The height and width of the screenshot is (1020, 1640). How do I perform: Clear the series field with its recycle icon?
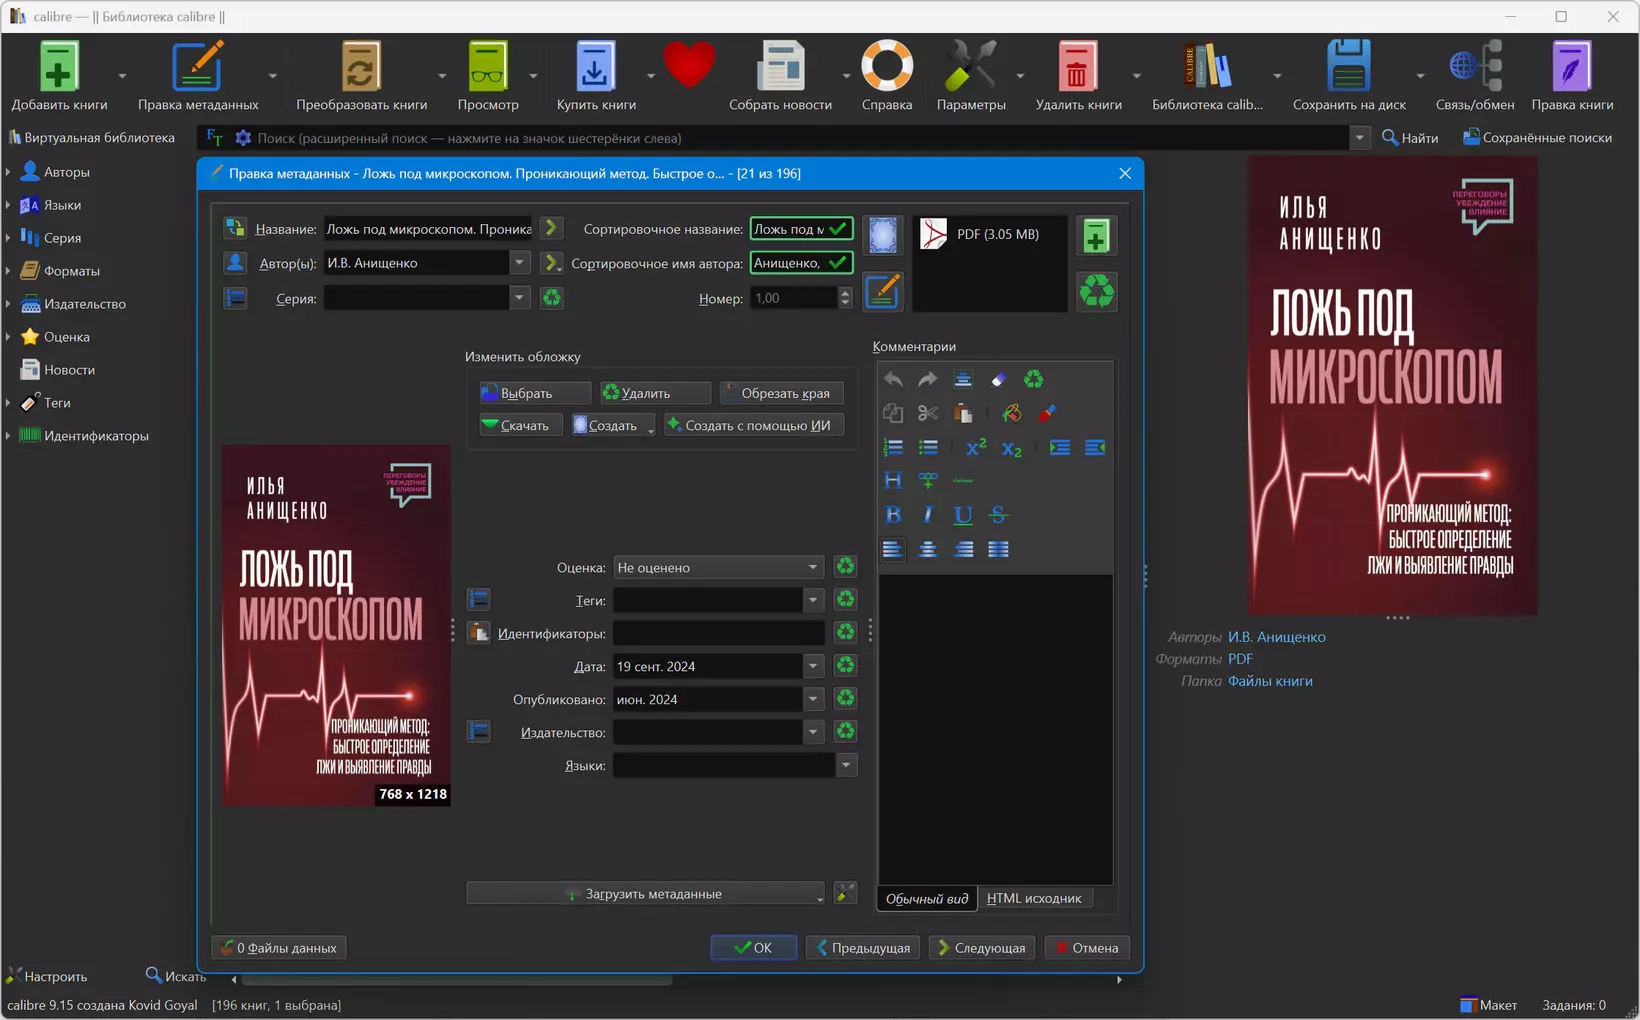pos(551,298)
